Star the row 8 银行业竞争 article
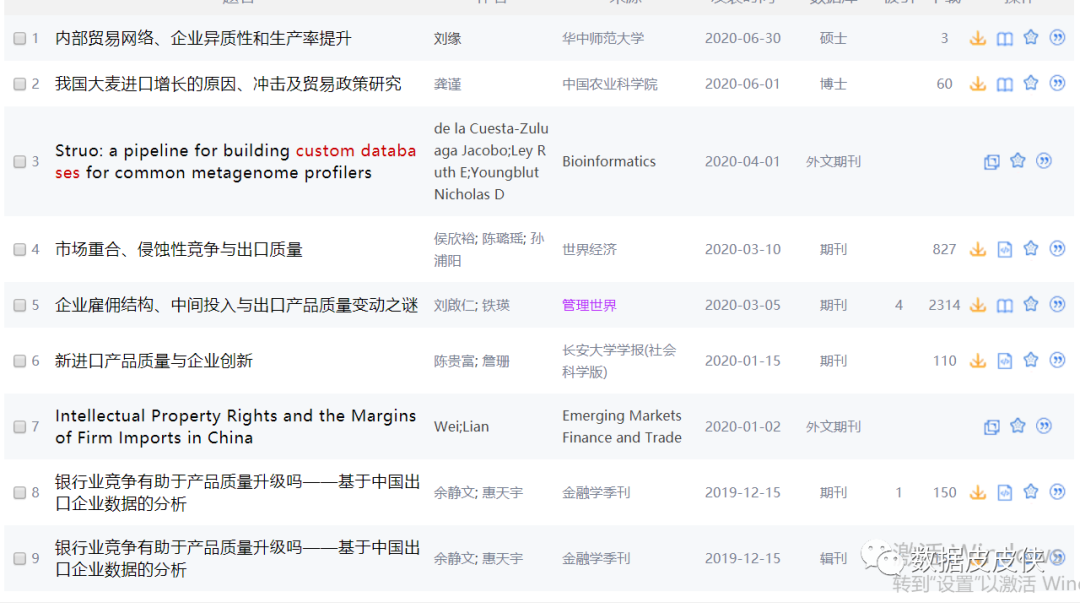 coord(1031,492)
